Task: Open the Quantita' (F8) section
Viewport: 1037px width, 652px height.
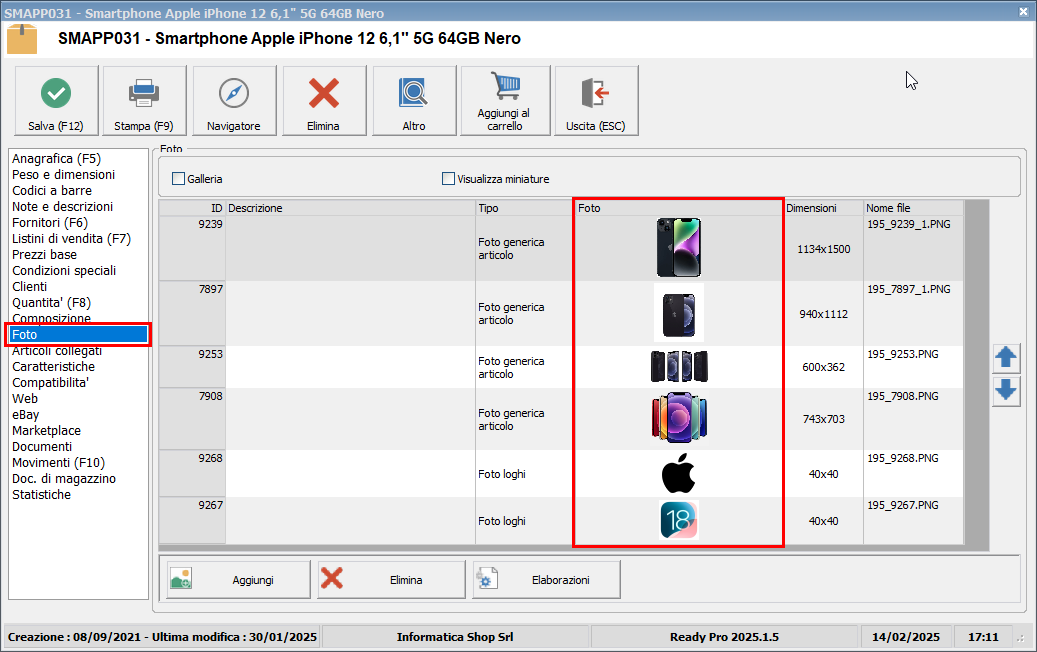Action: pyautogui.click(x=52, y=303)
